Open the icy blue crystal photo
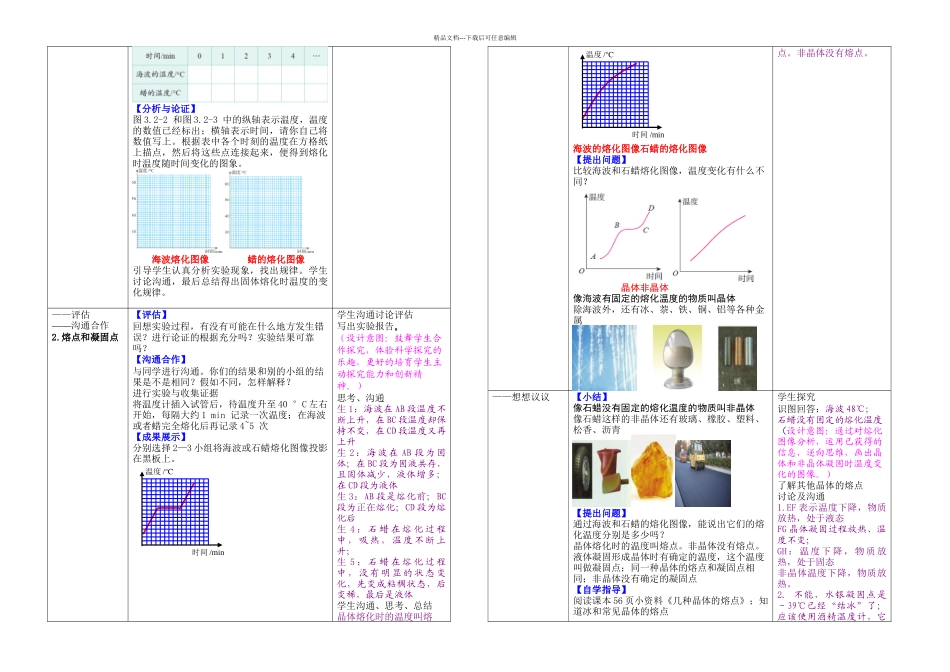 click(605, 358)
